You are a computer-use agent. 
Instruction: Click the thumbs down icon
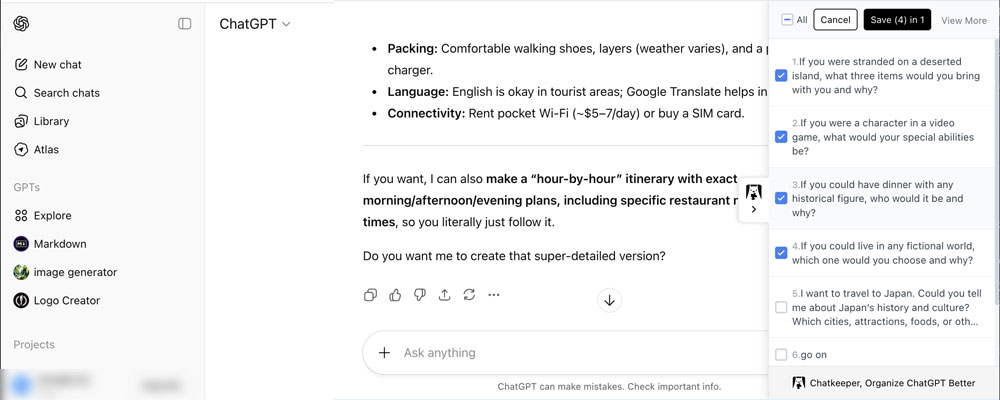(x=420, y=295)
